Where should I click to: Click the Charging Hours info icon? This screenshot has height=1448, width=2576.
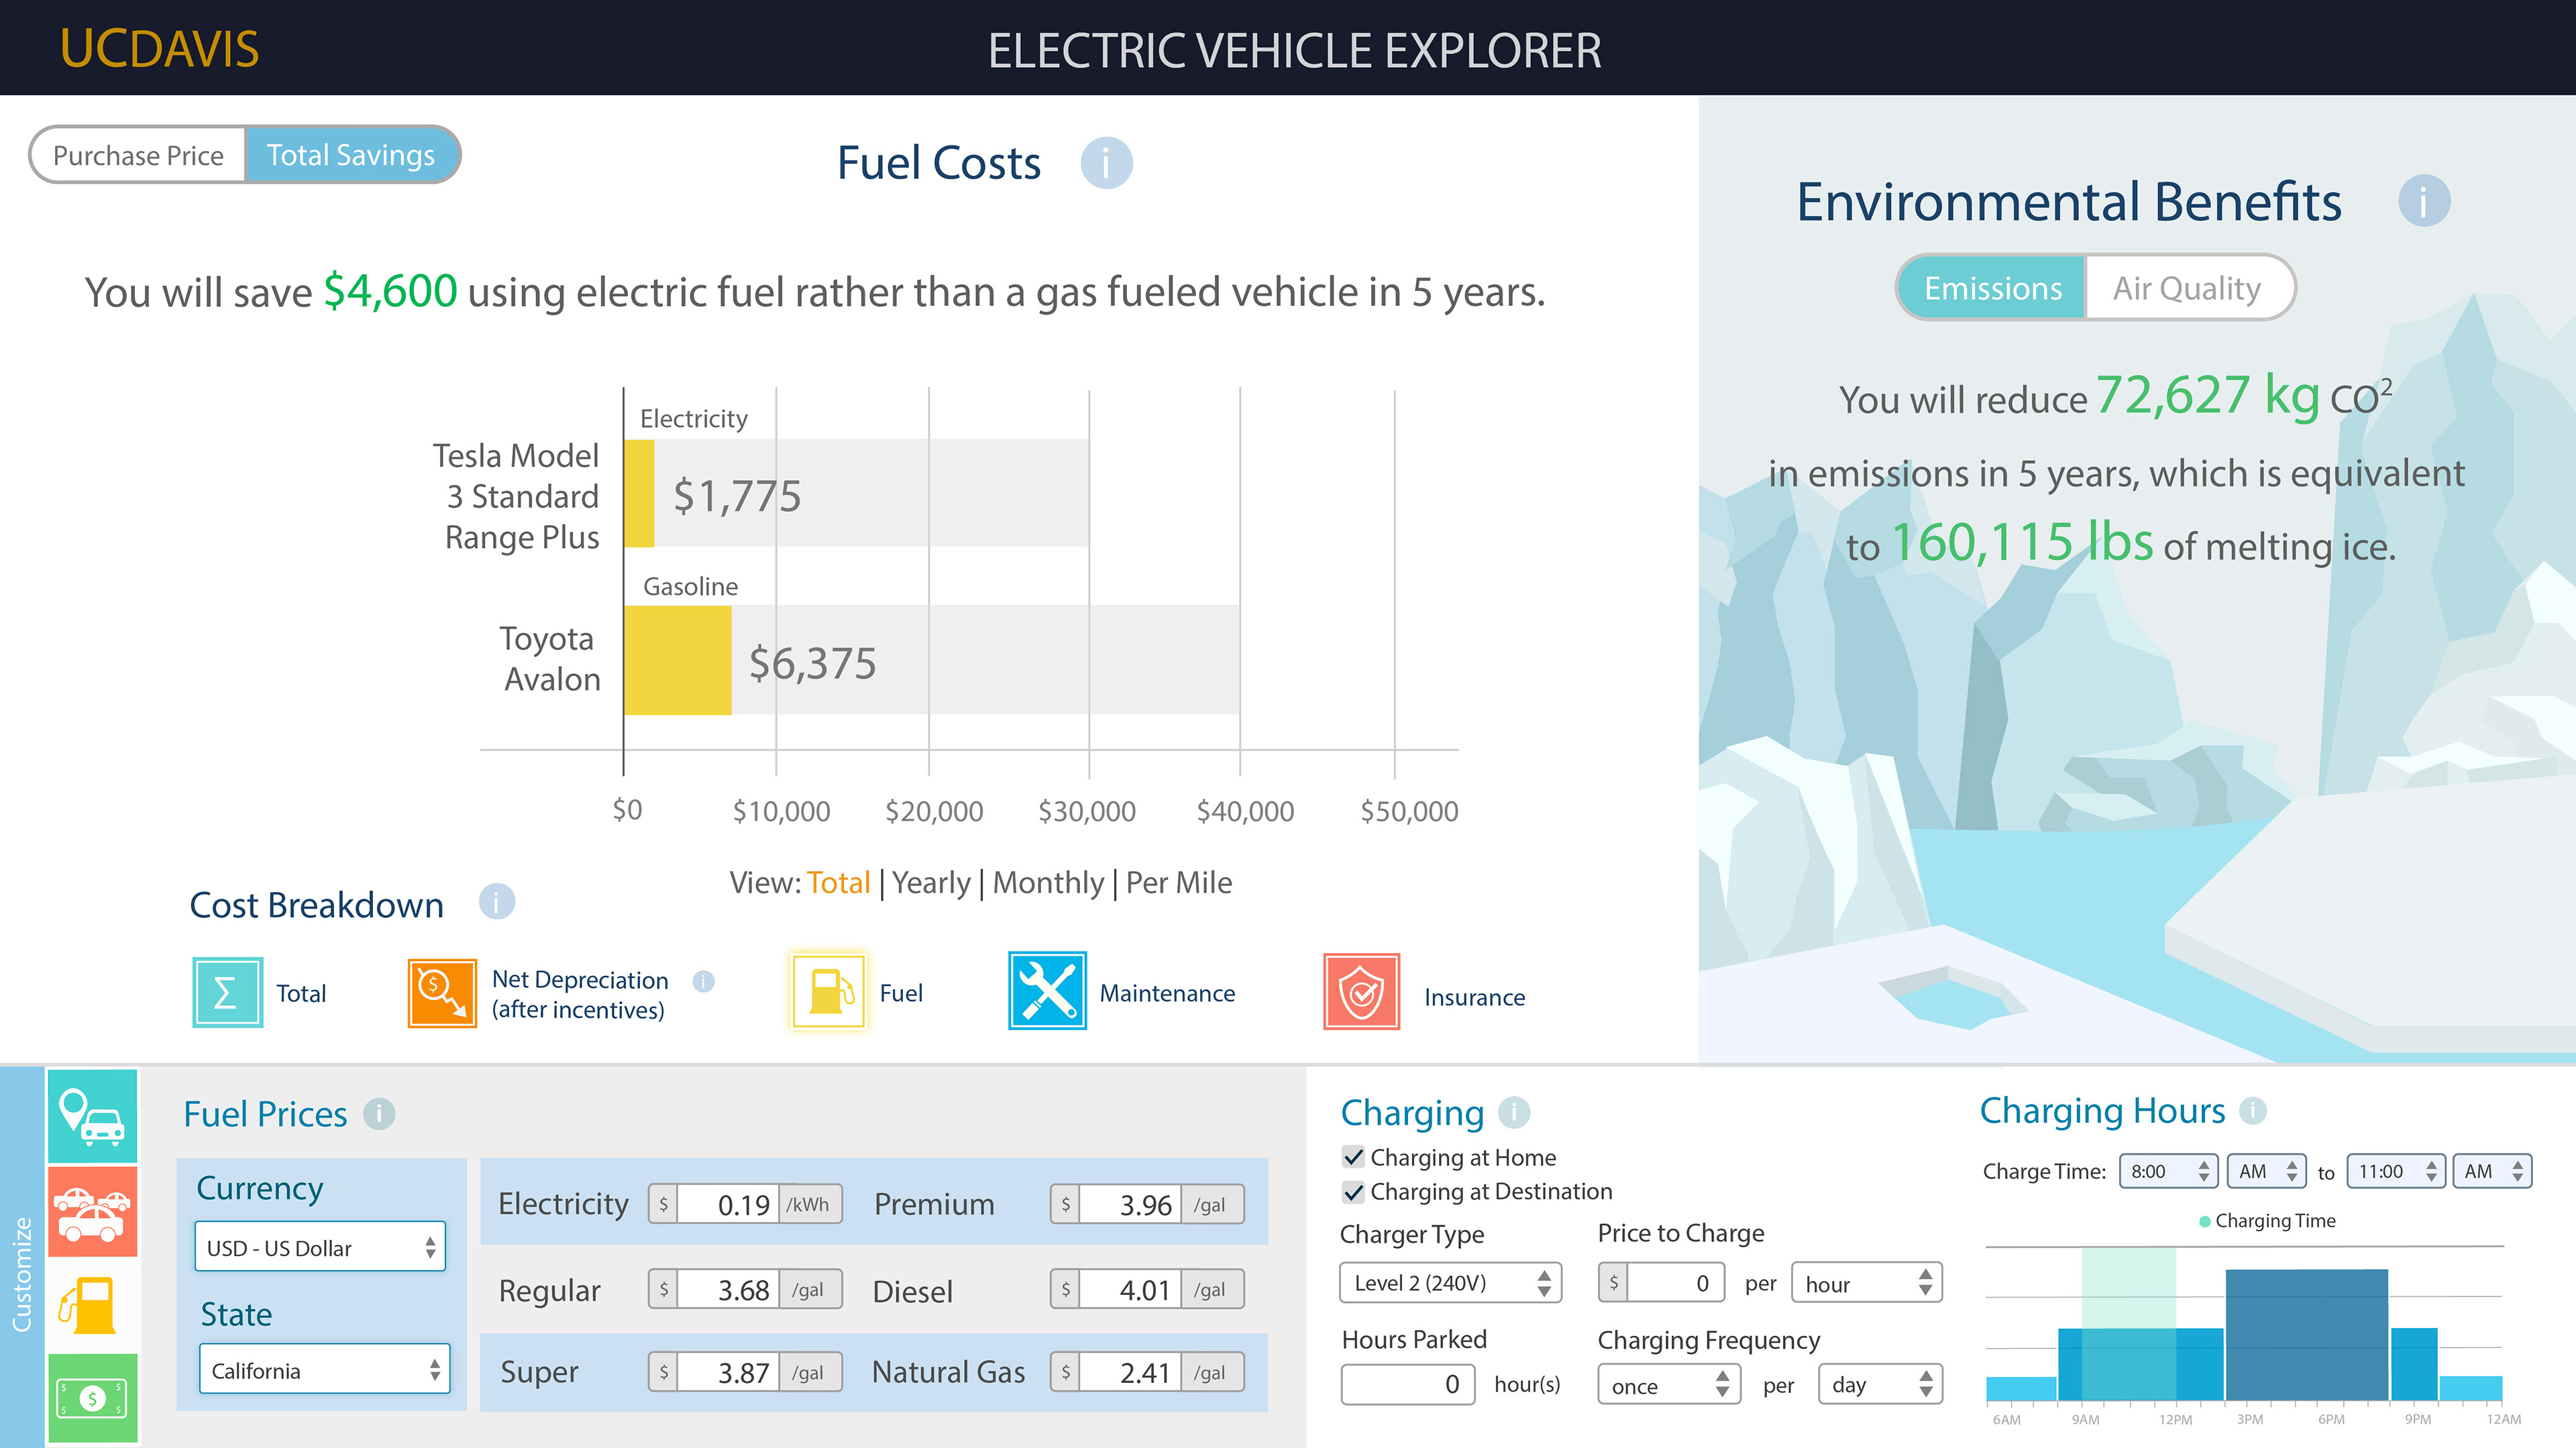click(x=2252, y=1110)
